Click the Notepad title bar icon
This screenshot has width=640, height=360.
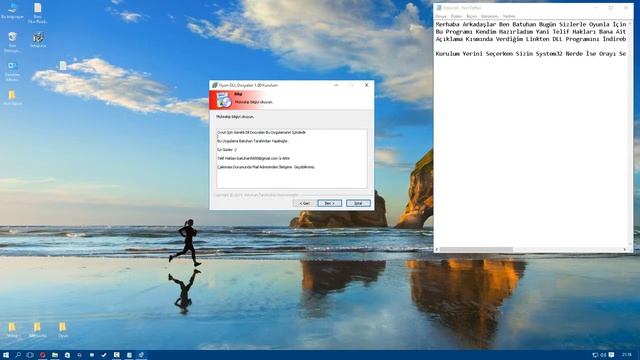coord(439,8)
